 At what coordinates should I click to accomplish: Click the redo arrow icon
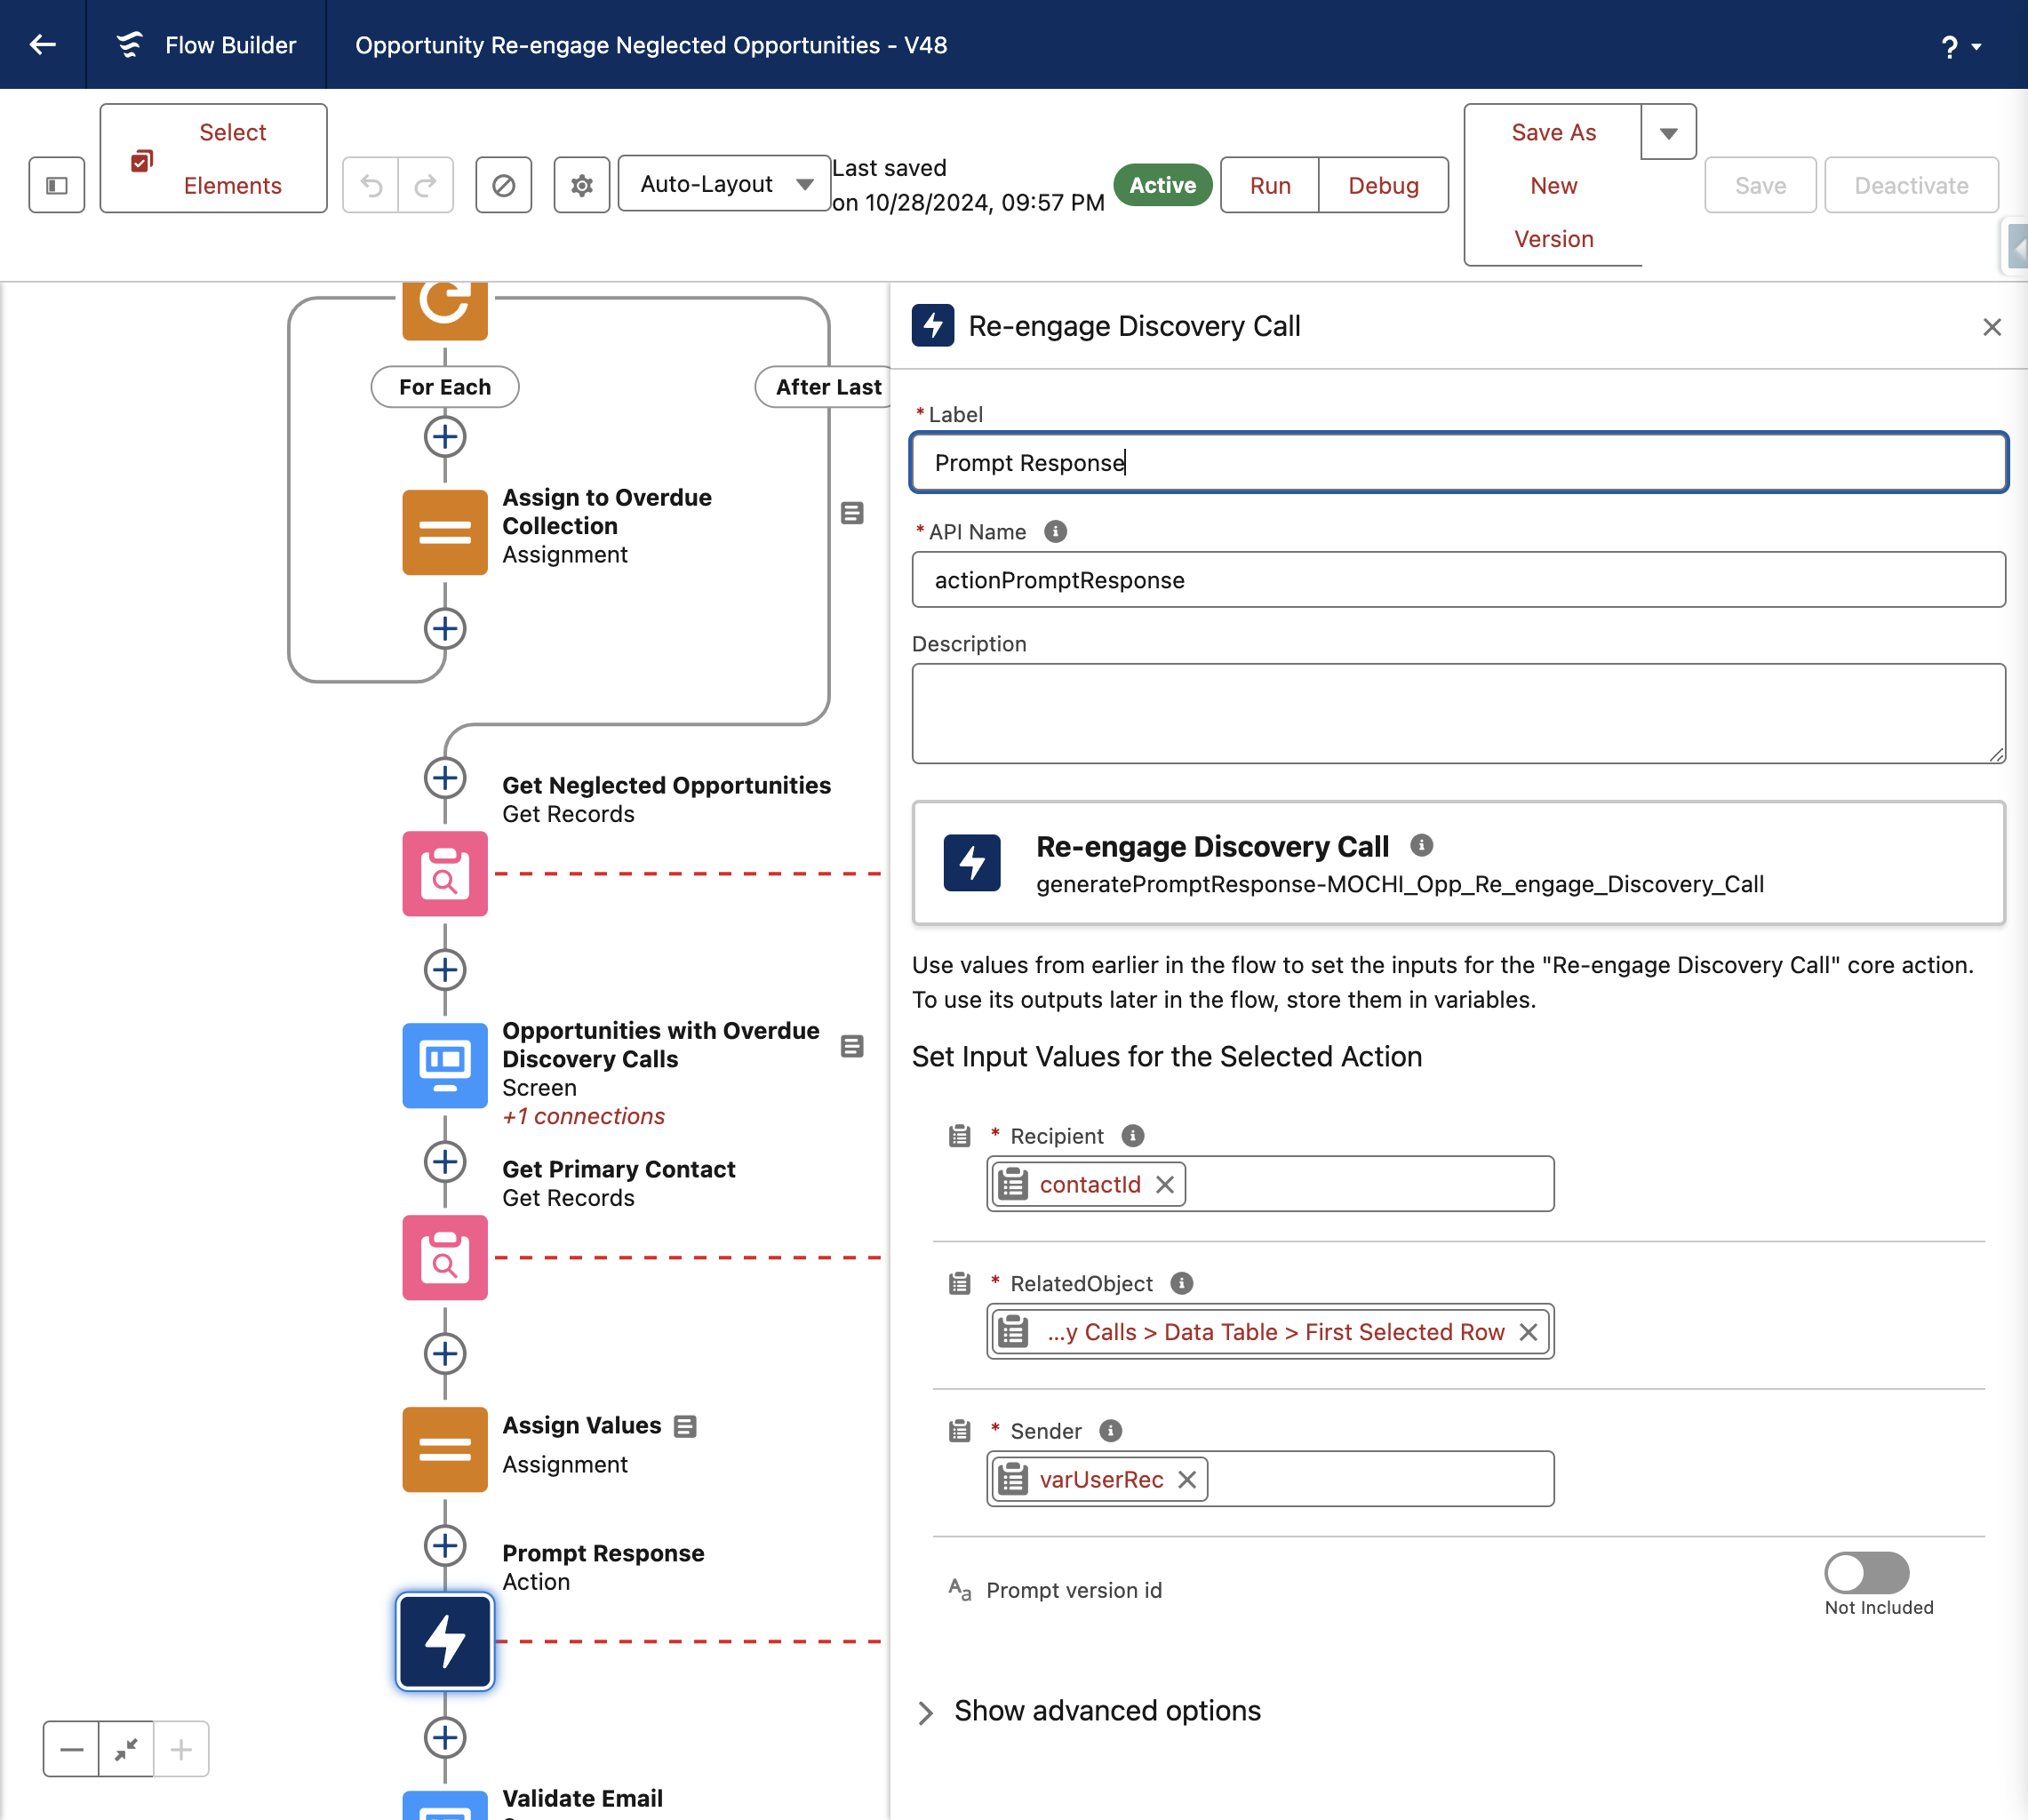coord(426,185)
